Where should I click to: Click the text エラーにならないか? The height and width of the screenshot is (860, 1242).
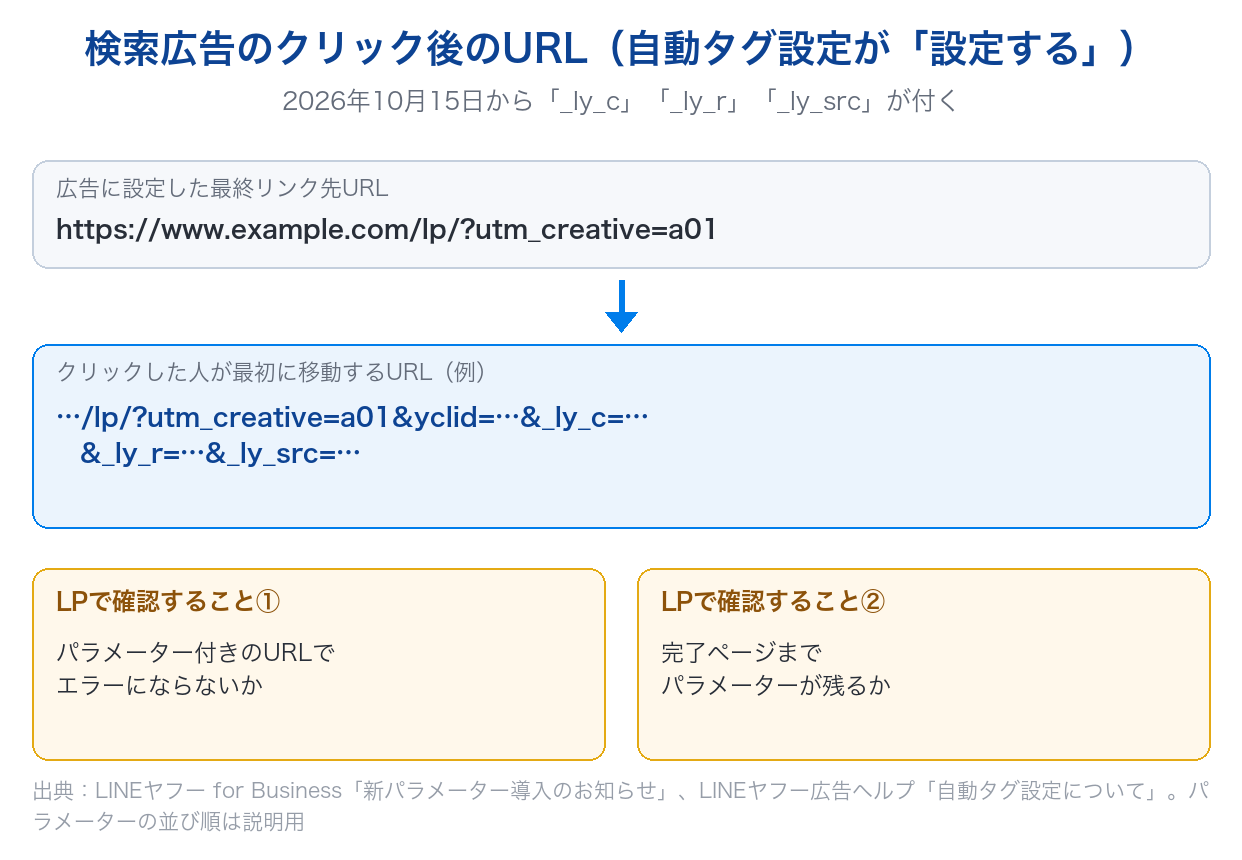(159, 686)
